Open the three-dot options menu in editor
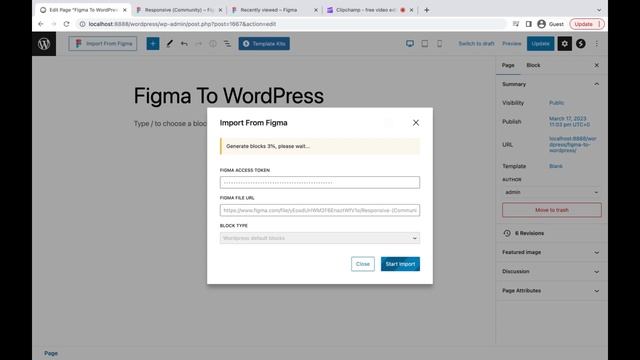 coord(596,44)
